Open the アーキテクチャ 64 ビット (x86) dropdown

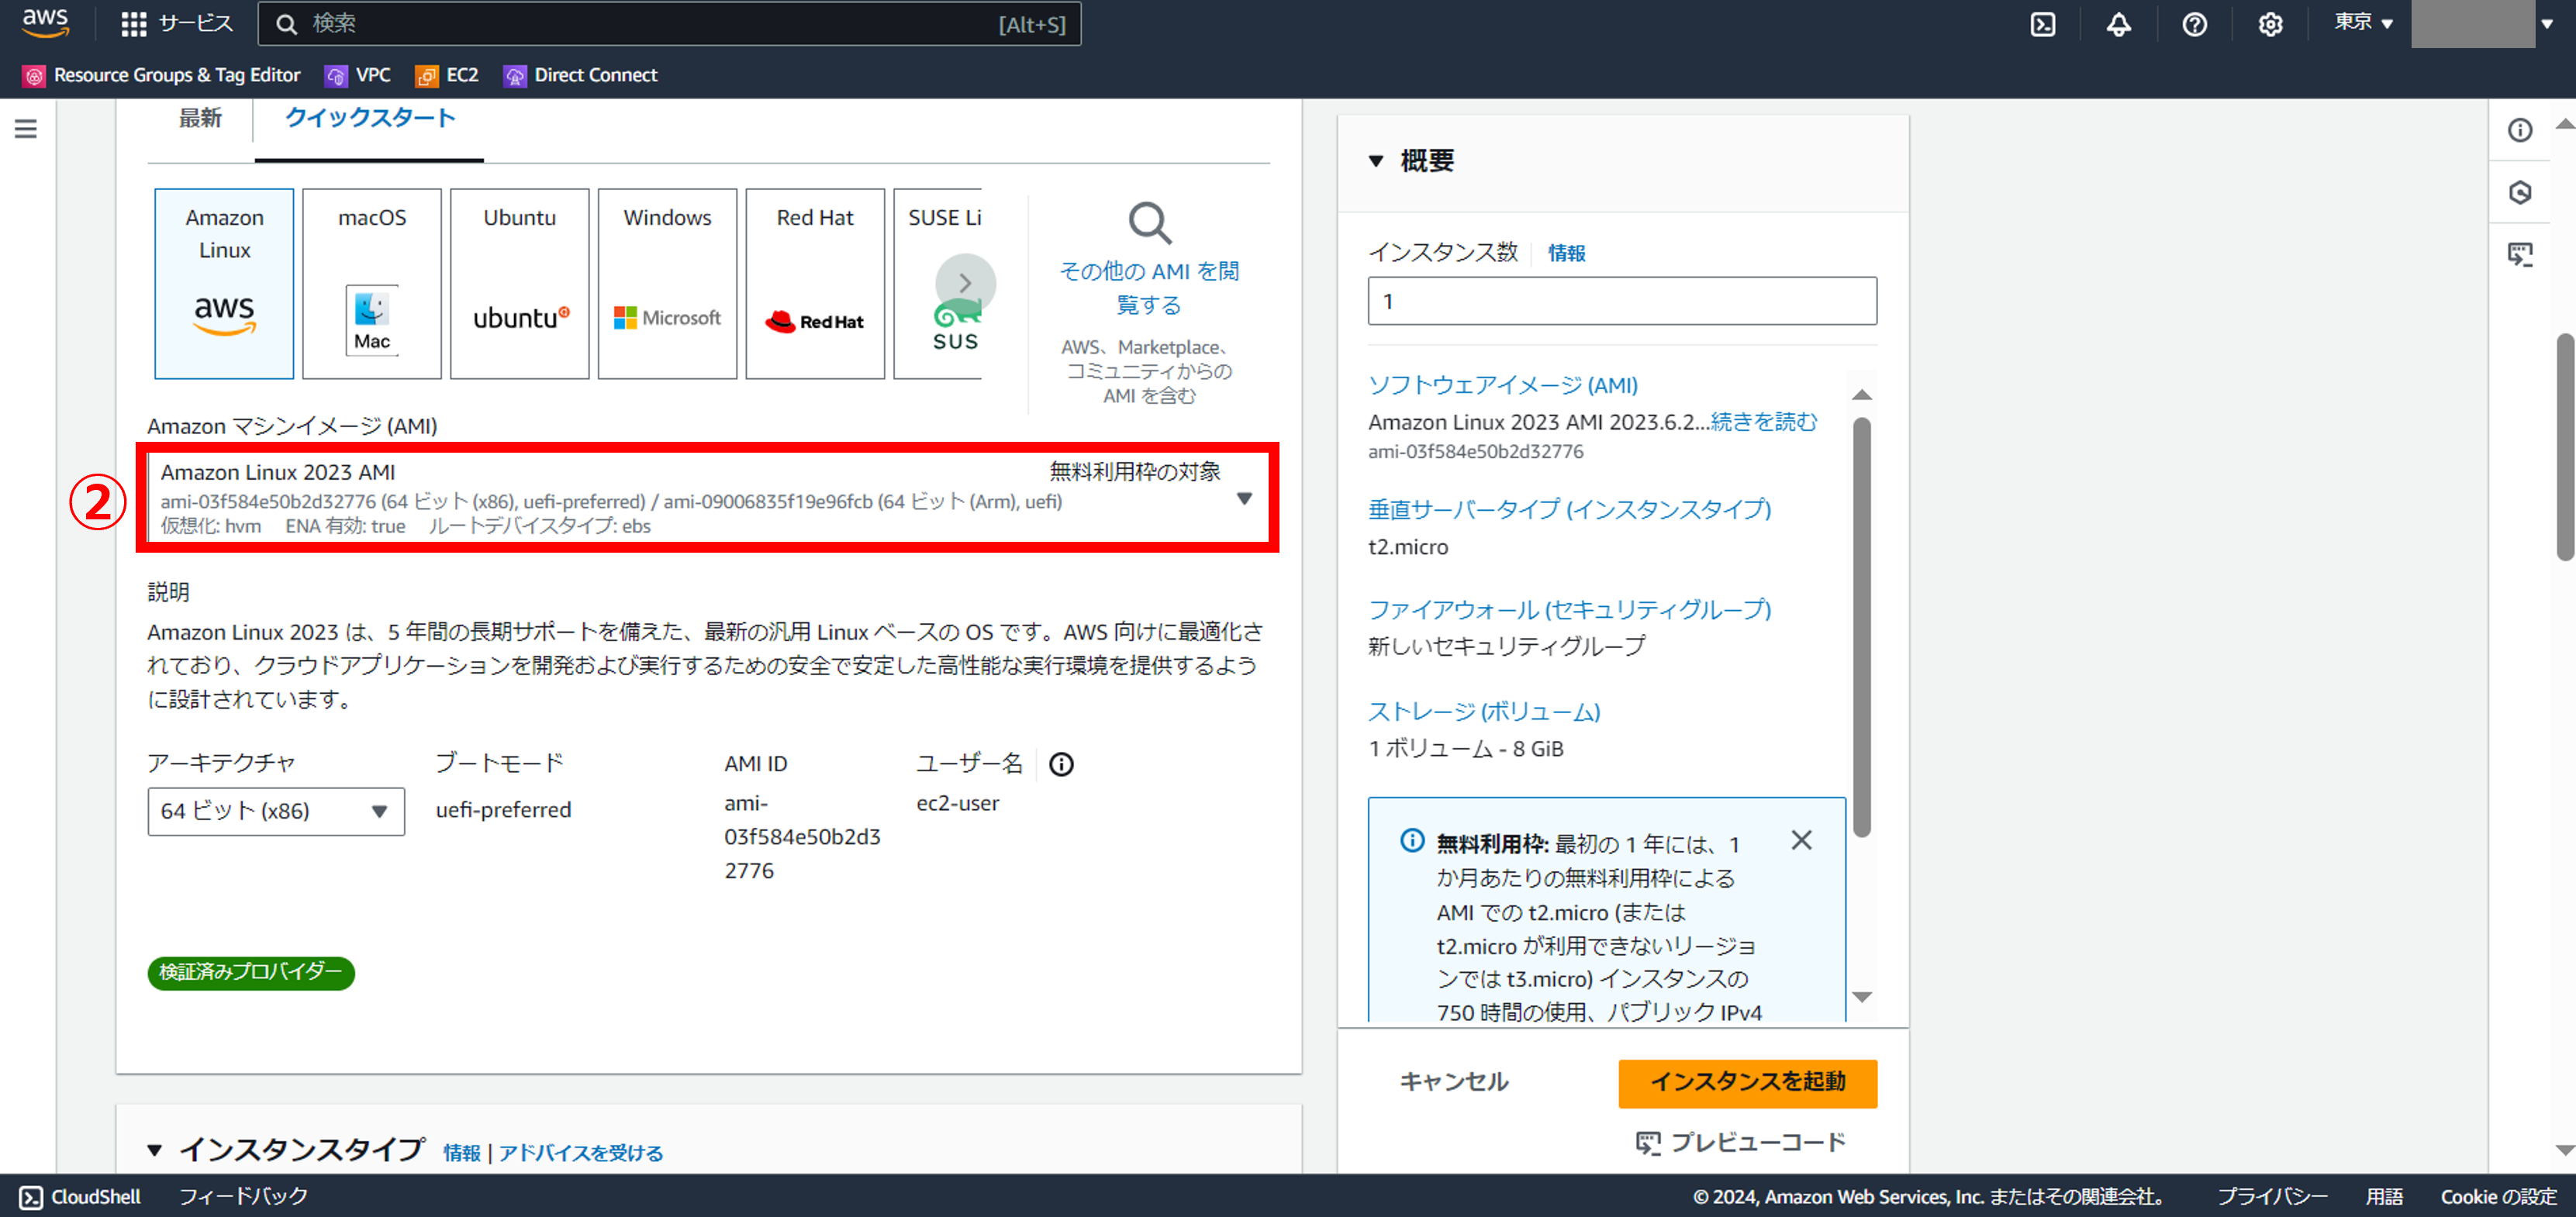tap(276, 811)
